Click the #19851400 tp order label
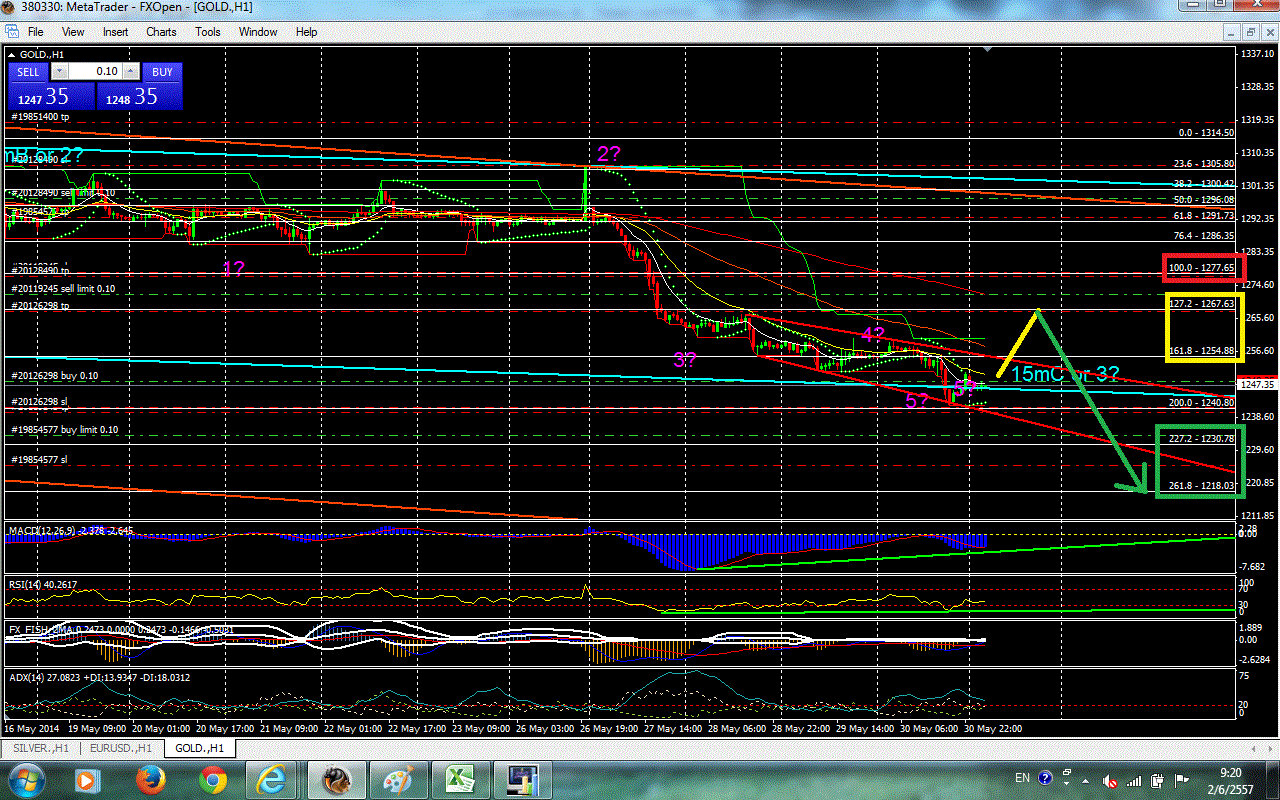 pyautogui.click(x=40, y=118)
